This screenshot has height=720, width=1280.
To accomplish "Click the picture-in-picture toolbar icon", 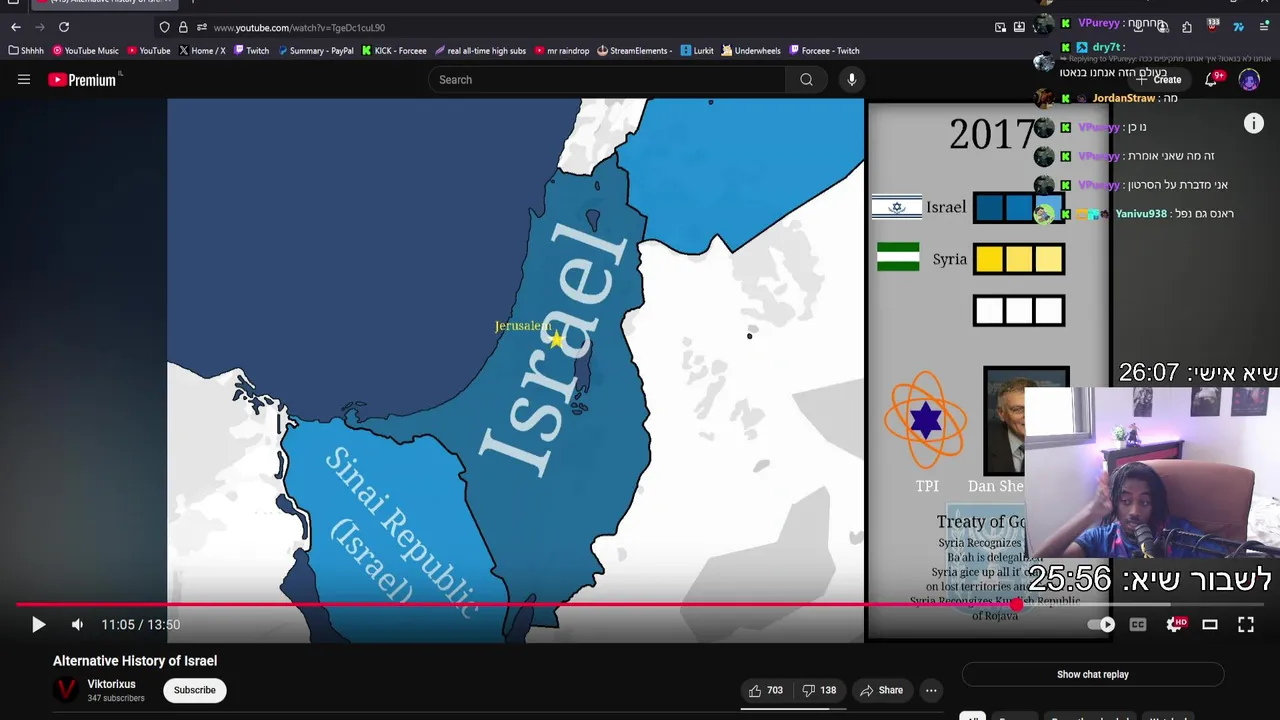I will coord(1001,27).
